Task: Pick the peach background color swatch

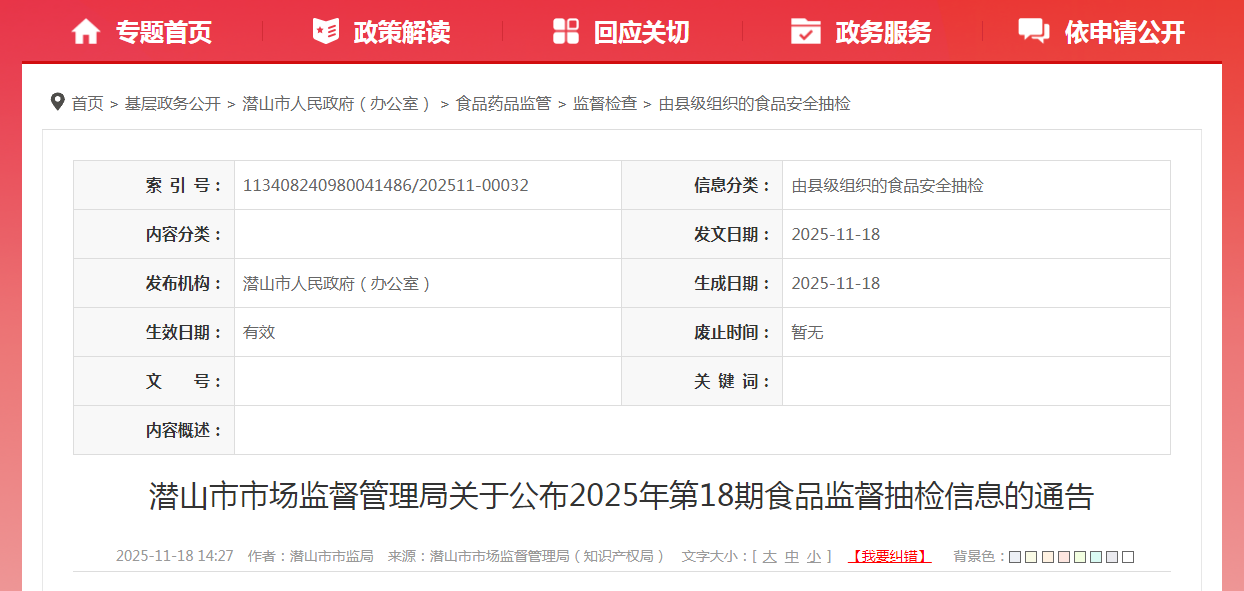Action: (x=1048, y=557)
